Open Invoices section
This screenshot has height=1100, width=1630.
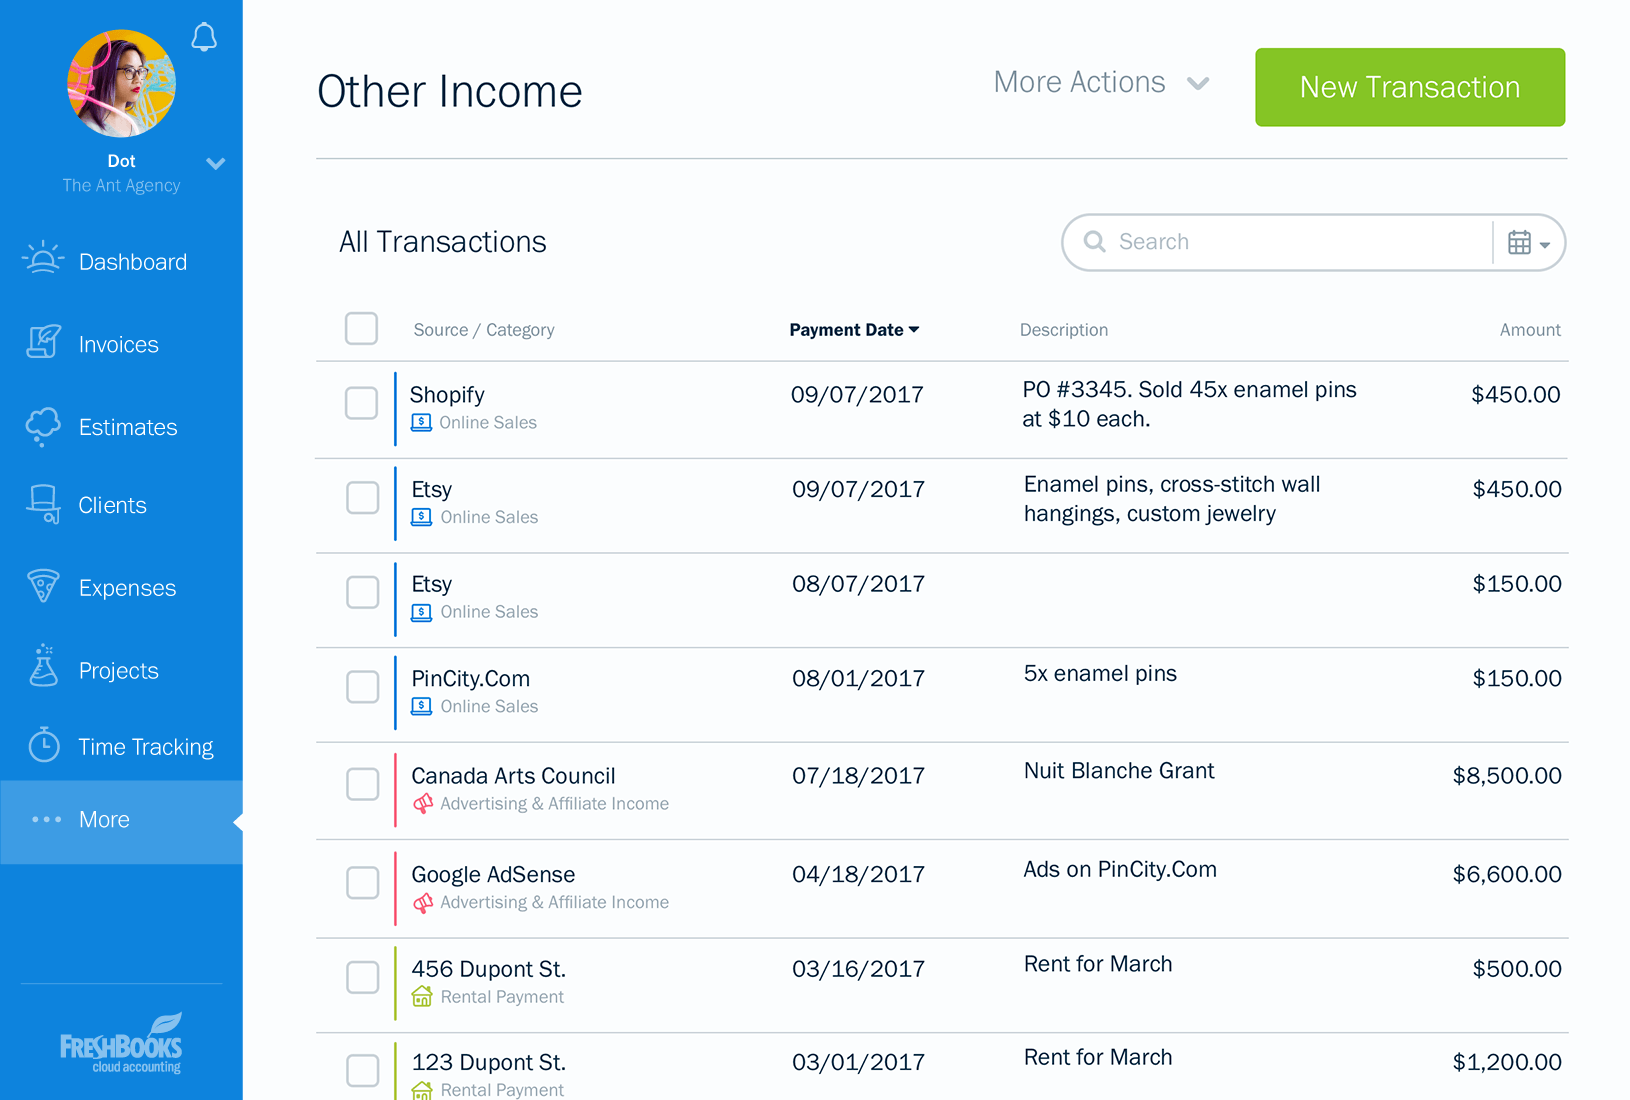[121, 344]
